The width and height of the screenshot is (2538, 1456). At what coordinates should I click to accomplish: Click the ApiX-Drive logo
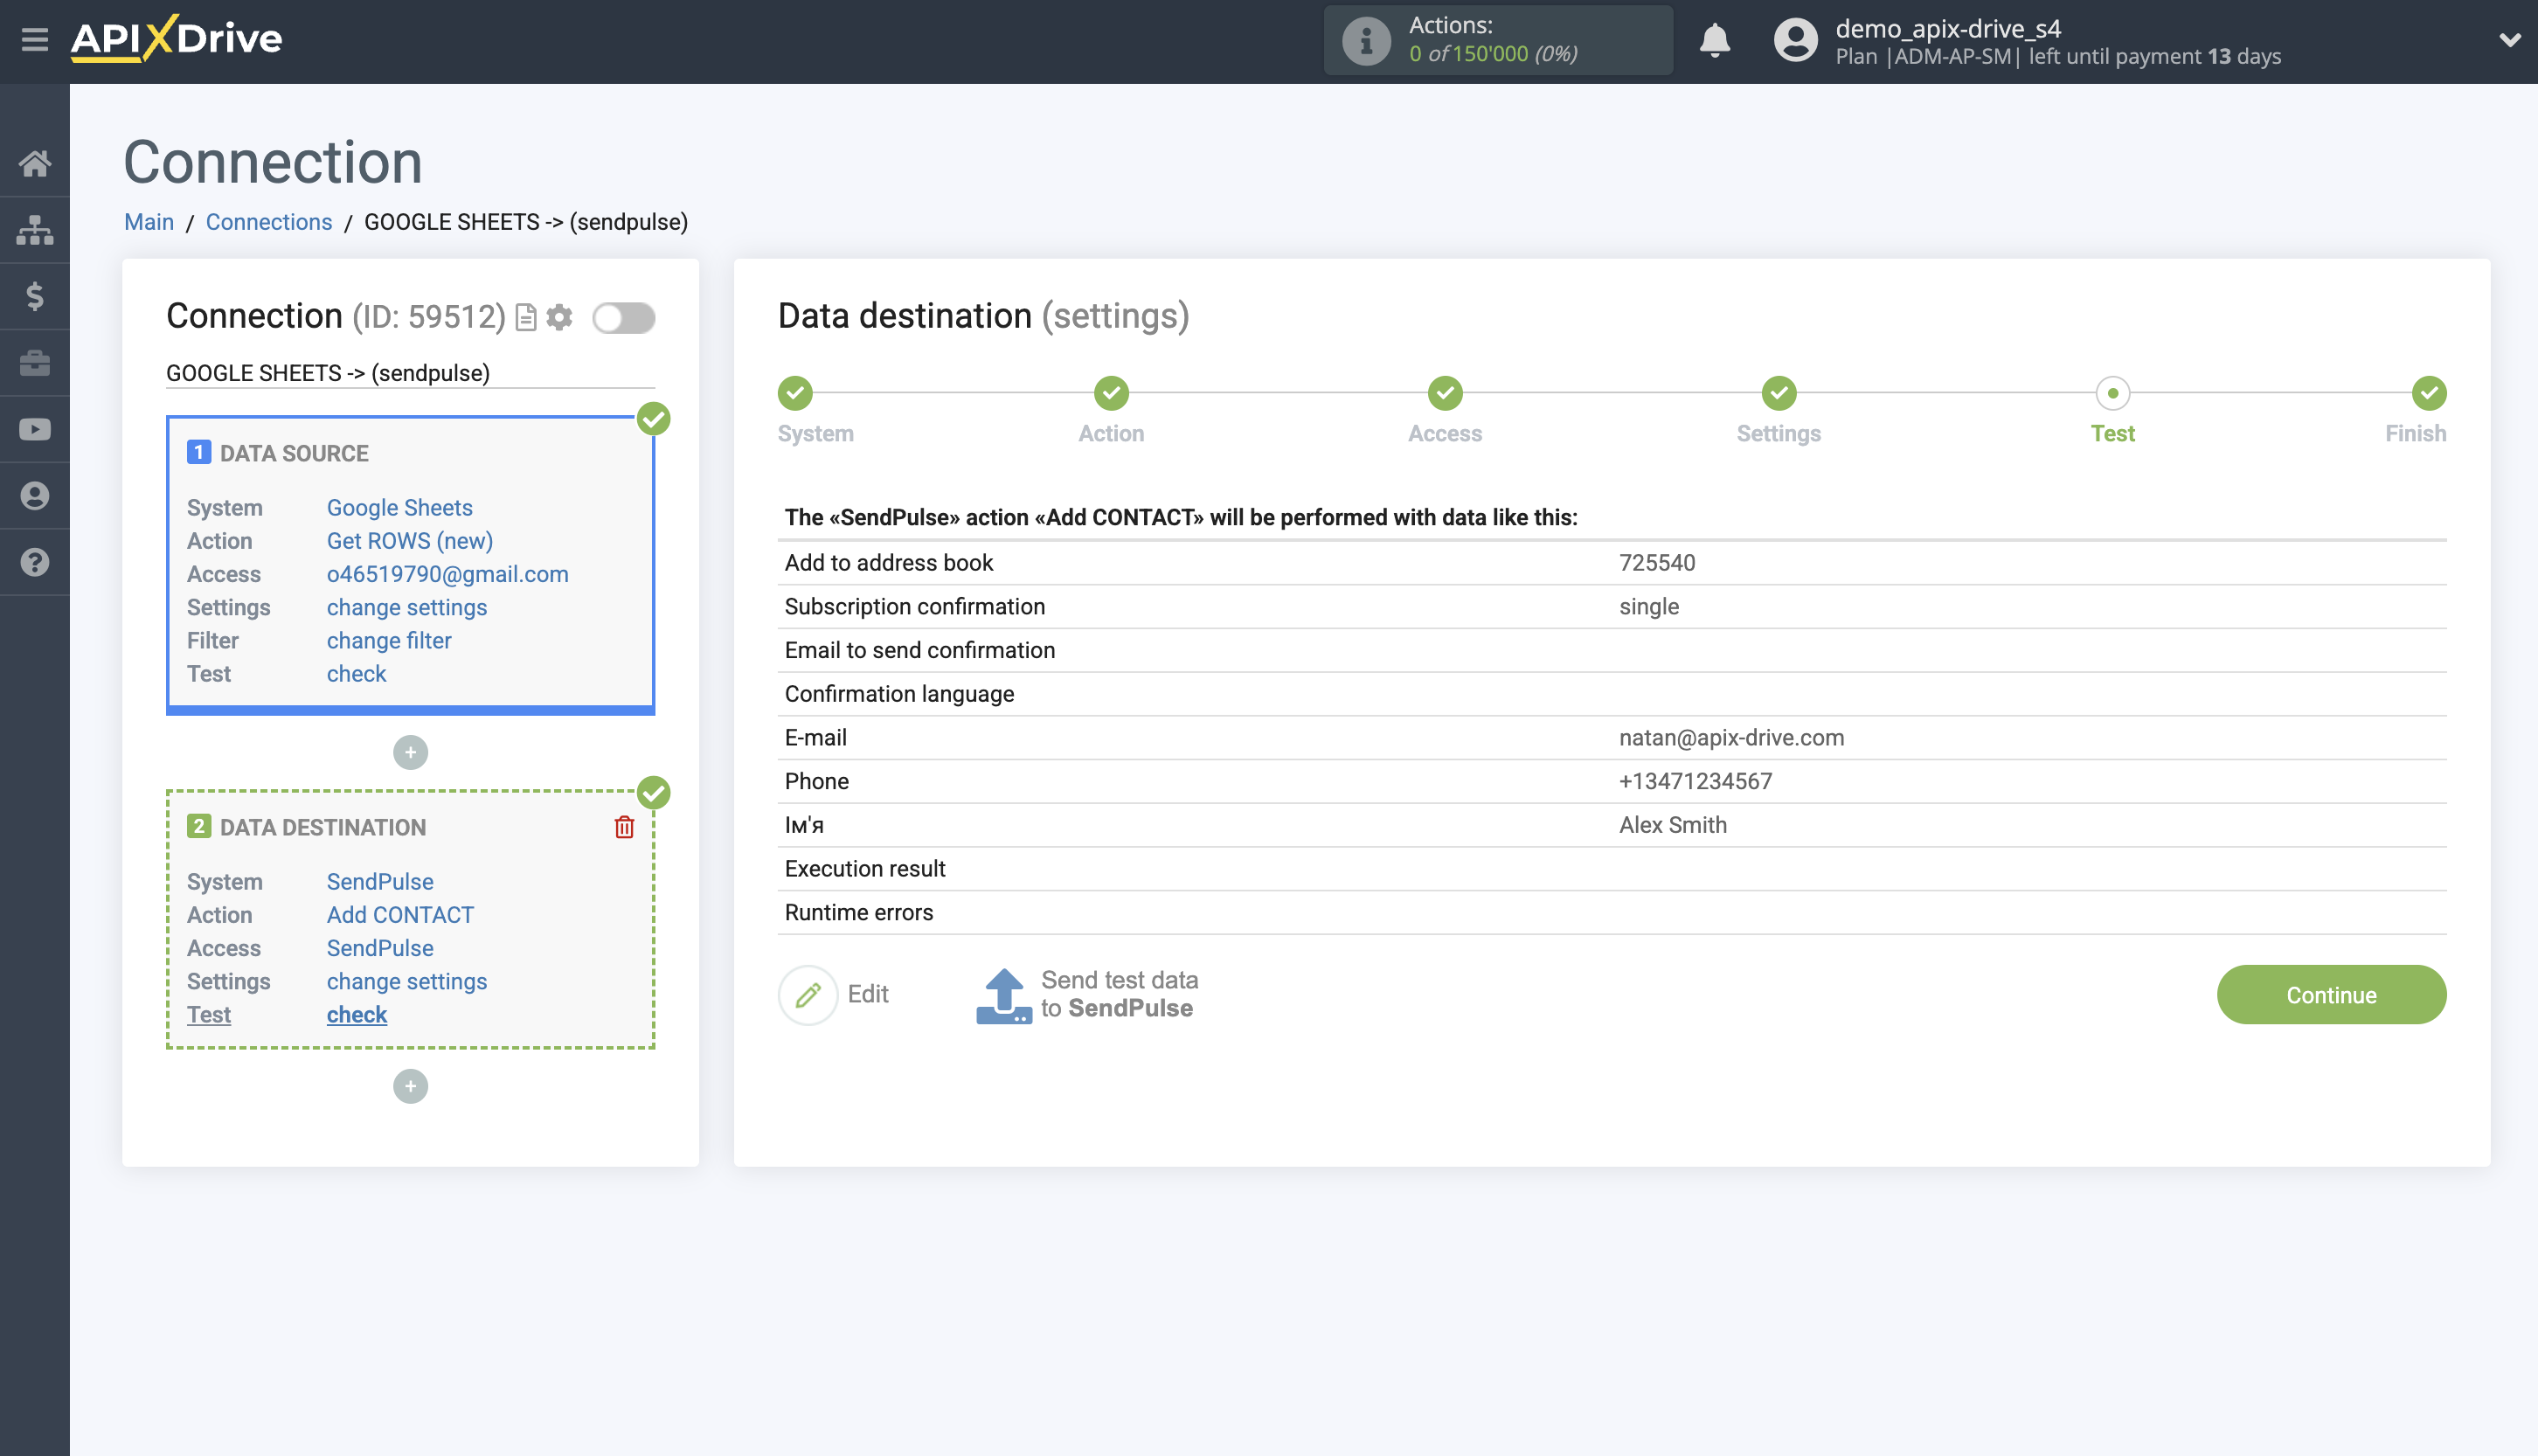tap(177, 39)
